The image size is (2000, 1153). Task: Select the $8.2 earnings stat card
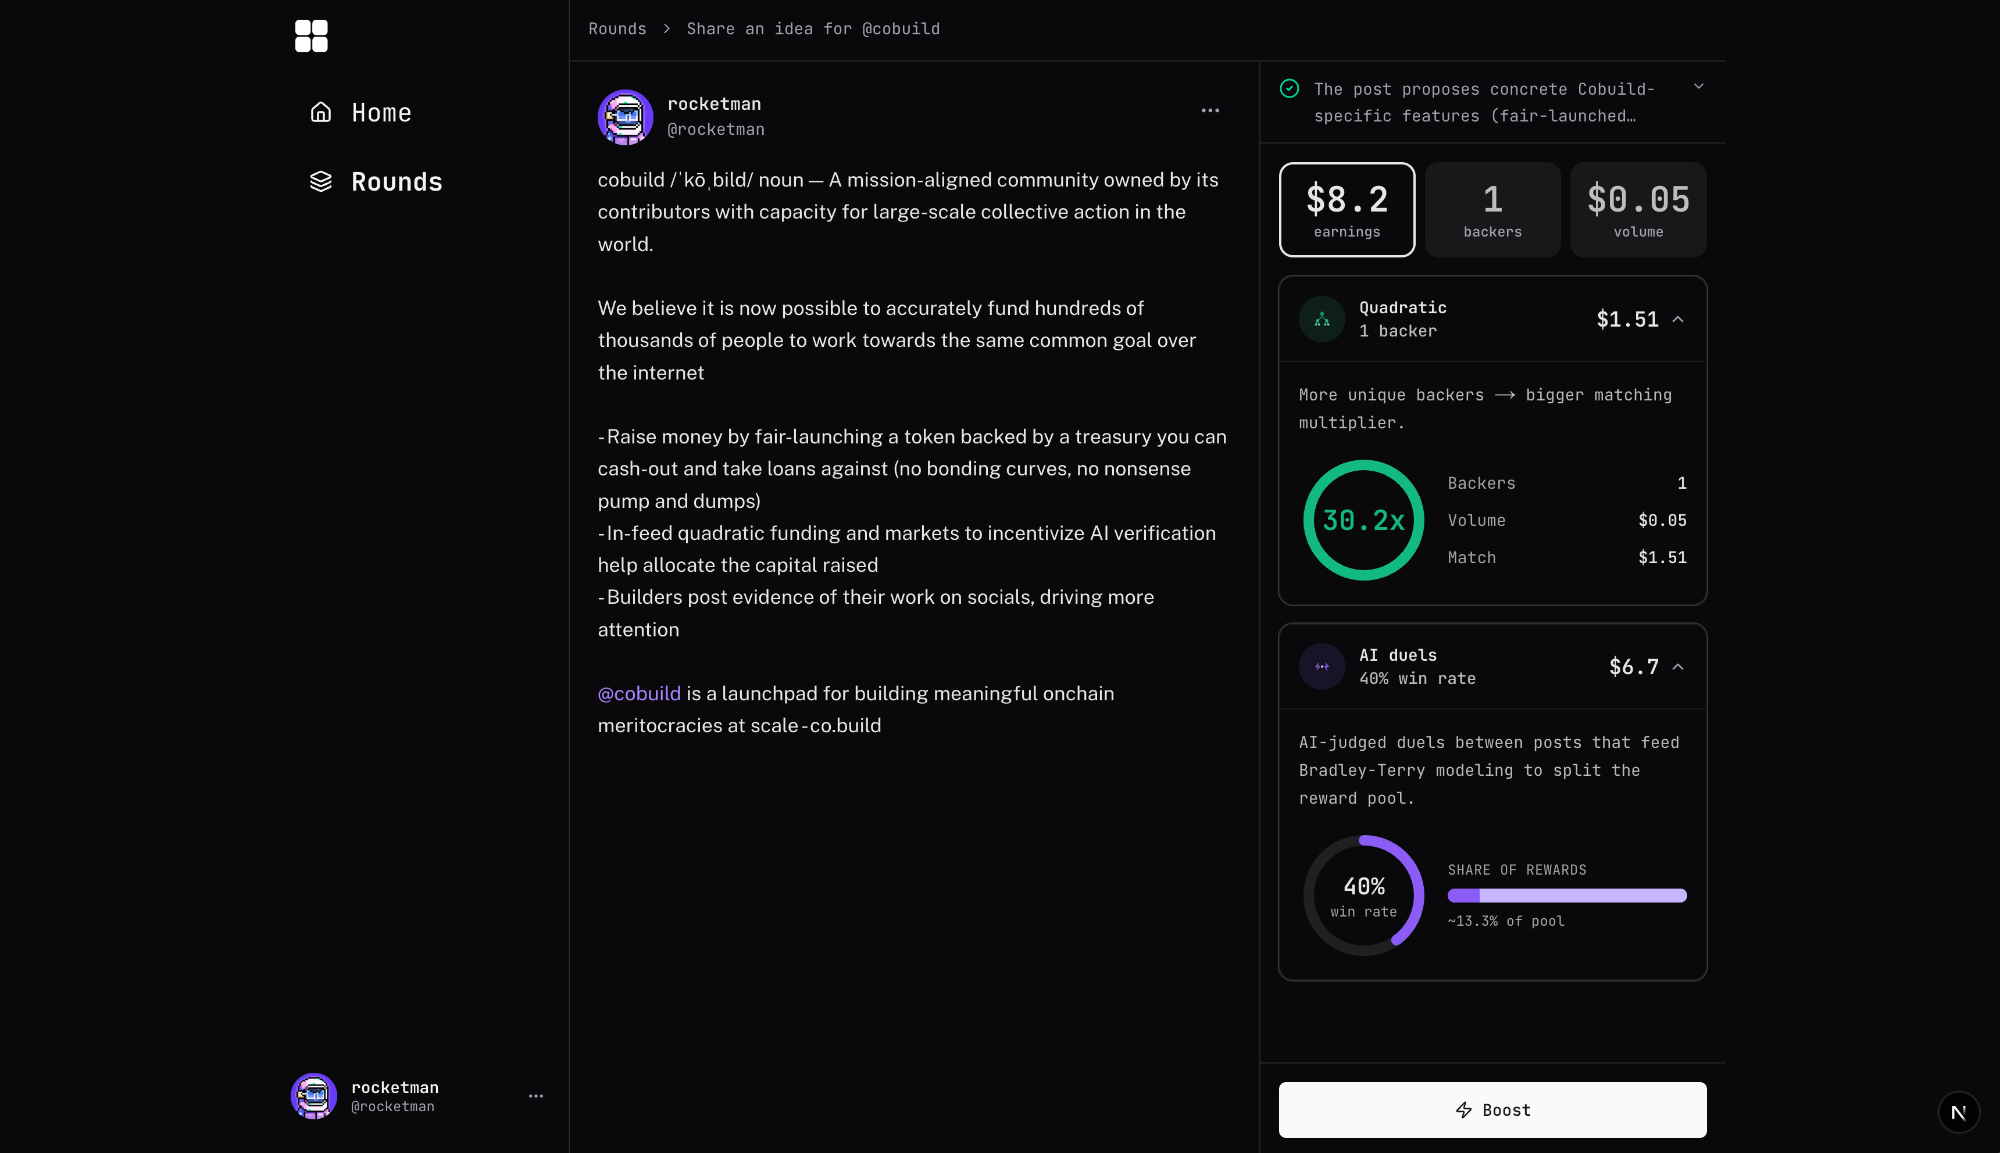[1347, 210]
